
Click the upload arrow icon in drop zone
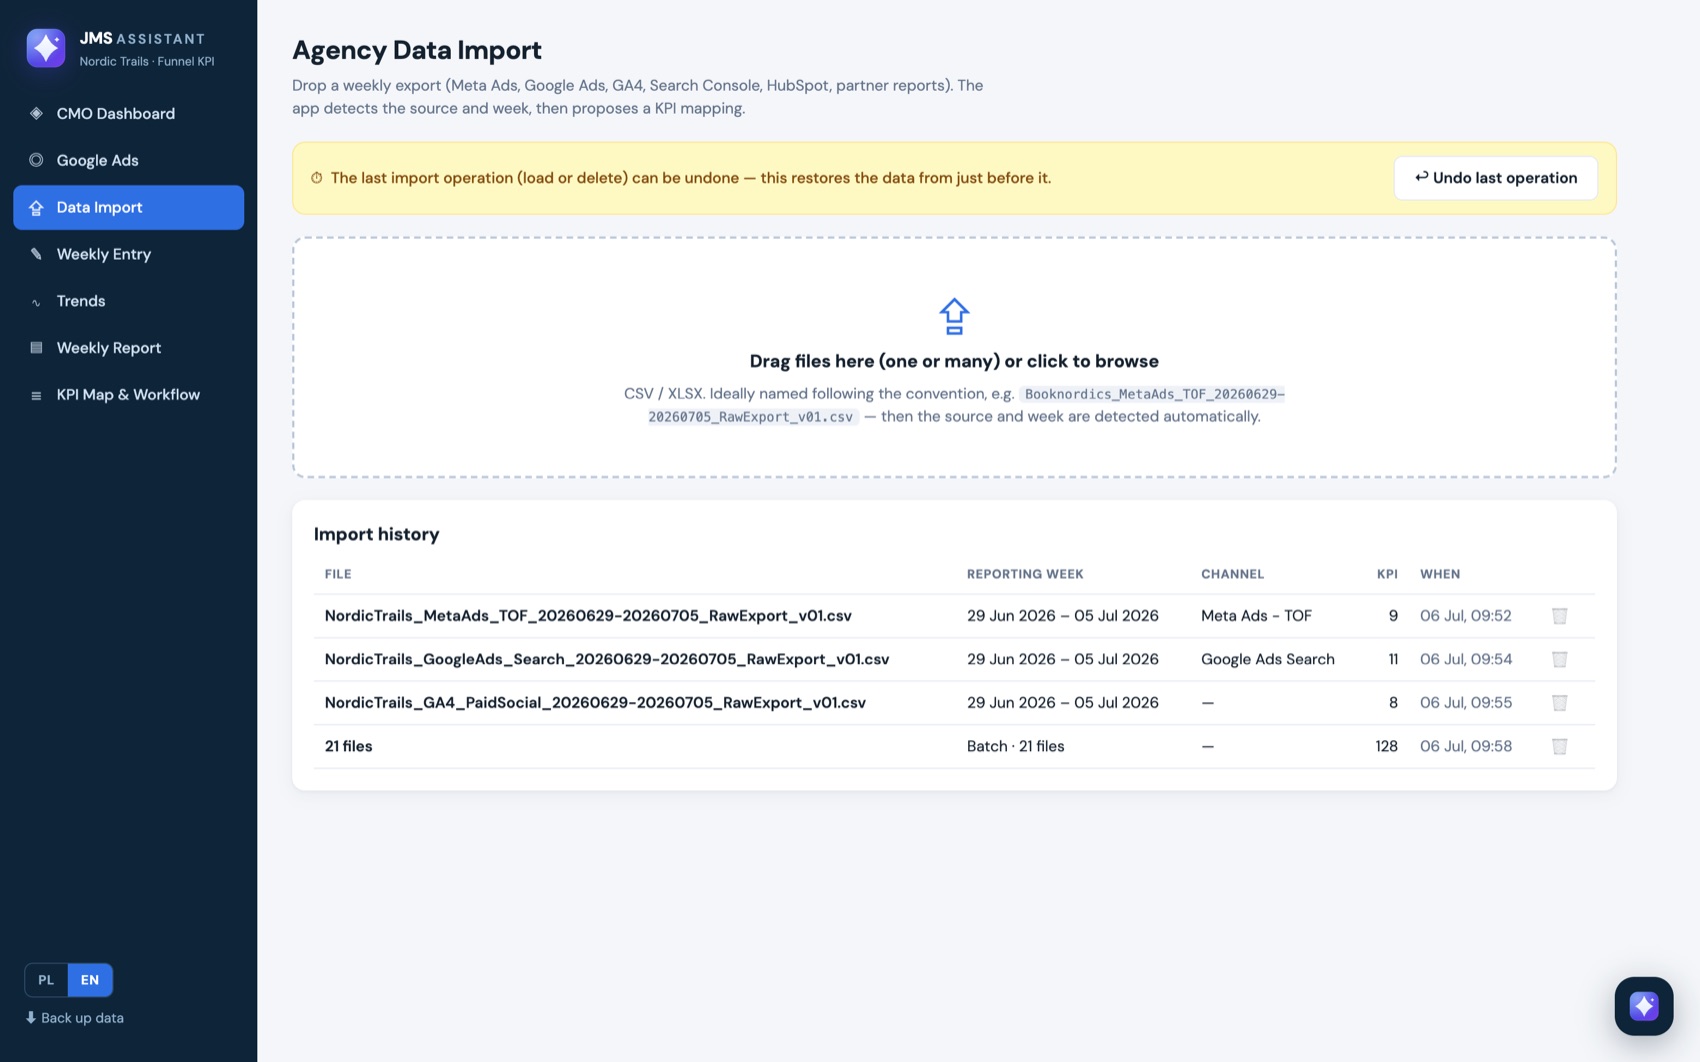coord(954,316)
